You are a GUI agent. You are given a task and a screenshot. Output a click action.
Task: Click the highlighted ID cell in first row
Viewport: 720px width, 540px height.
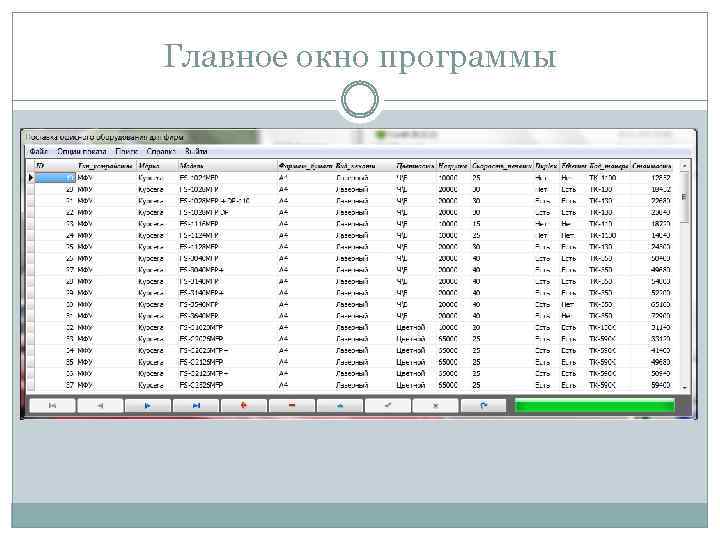pos(55,177)
